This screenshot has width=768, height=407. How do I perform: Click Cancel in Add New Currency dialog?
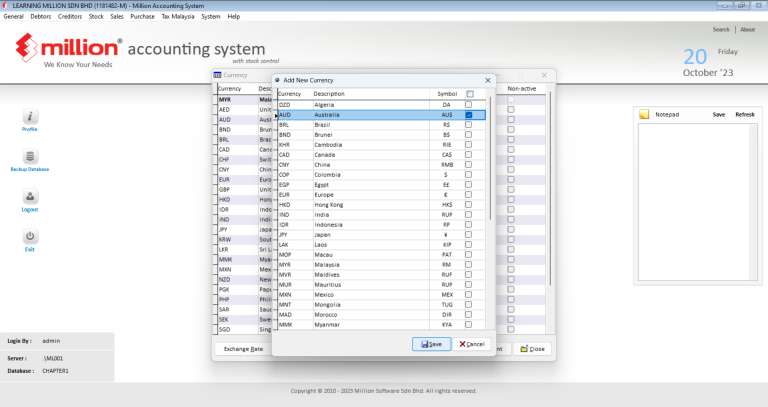point(472,344)
